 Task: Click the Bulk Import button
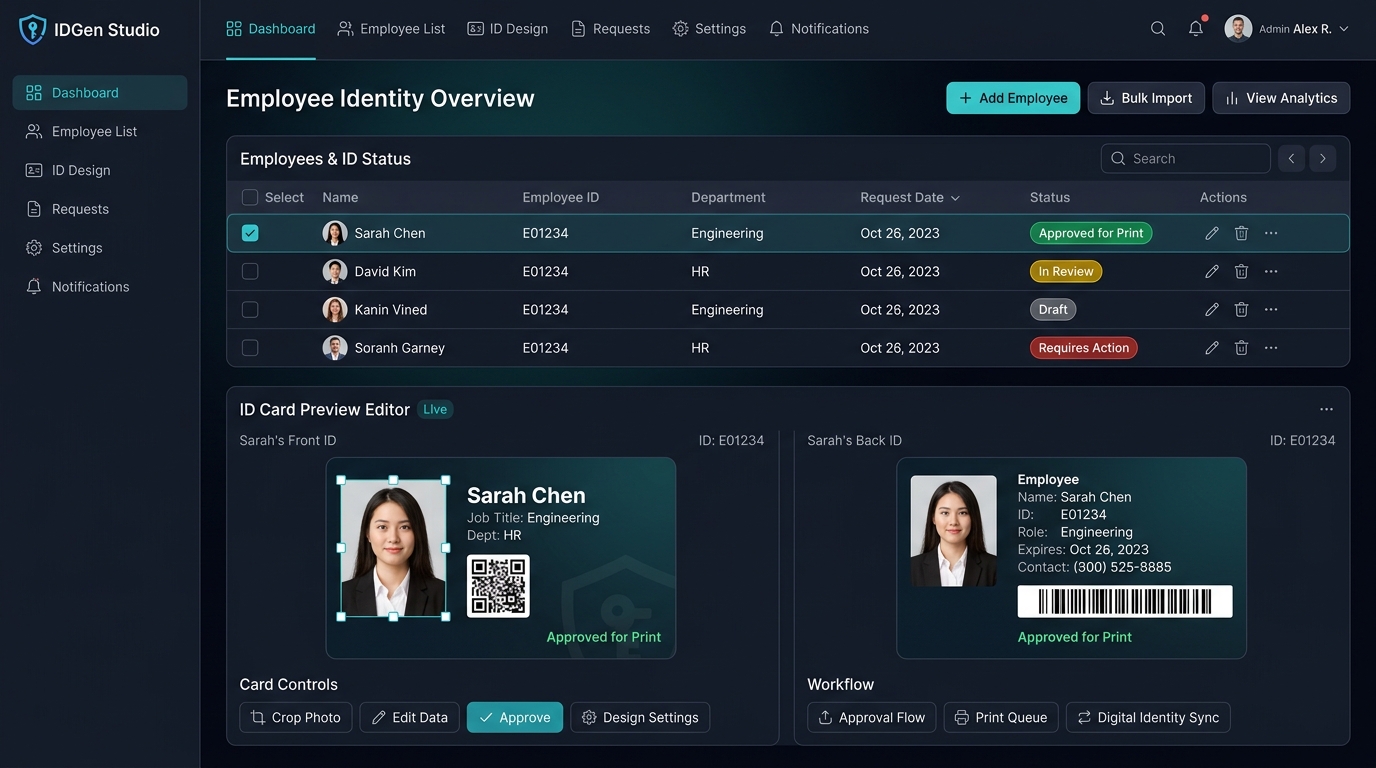[1146, 98]
